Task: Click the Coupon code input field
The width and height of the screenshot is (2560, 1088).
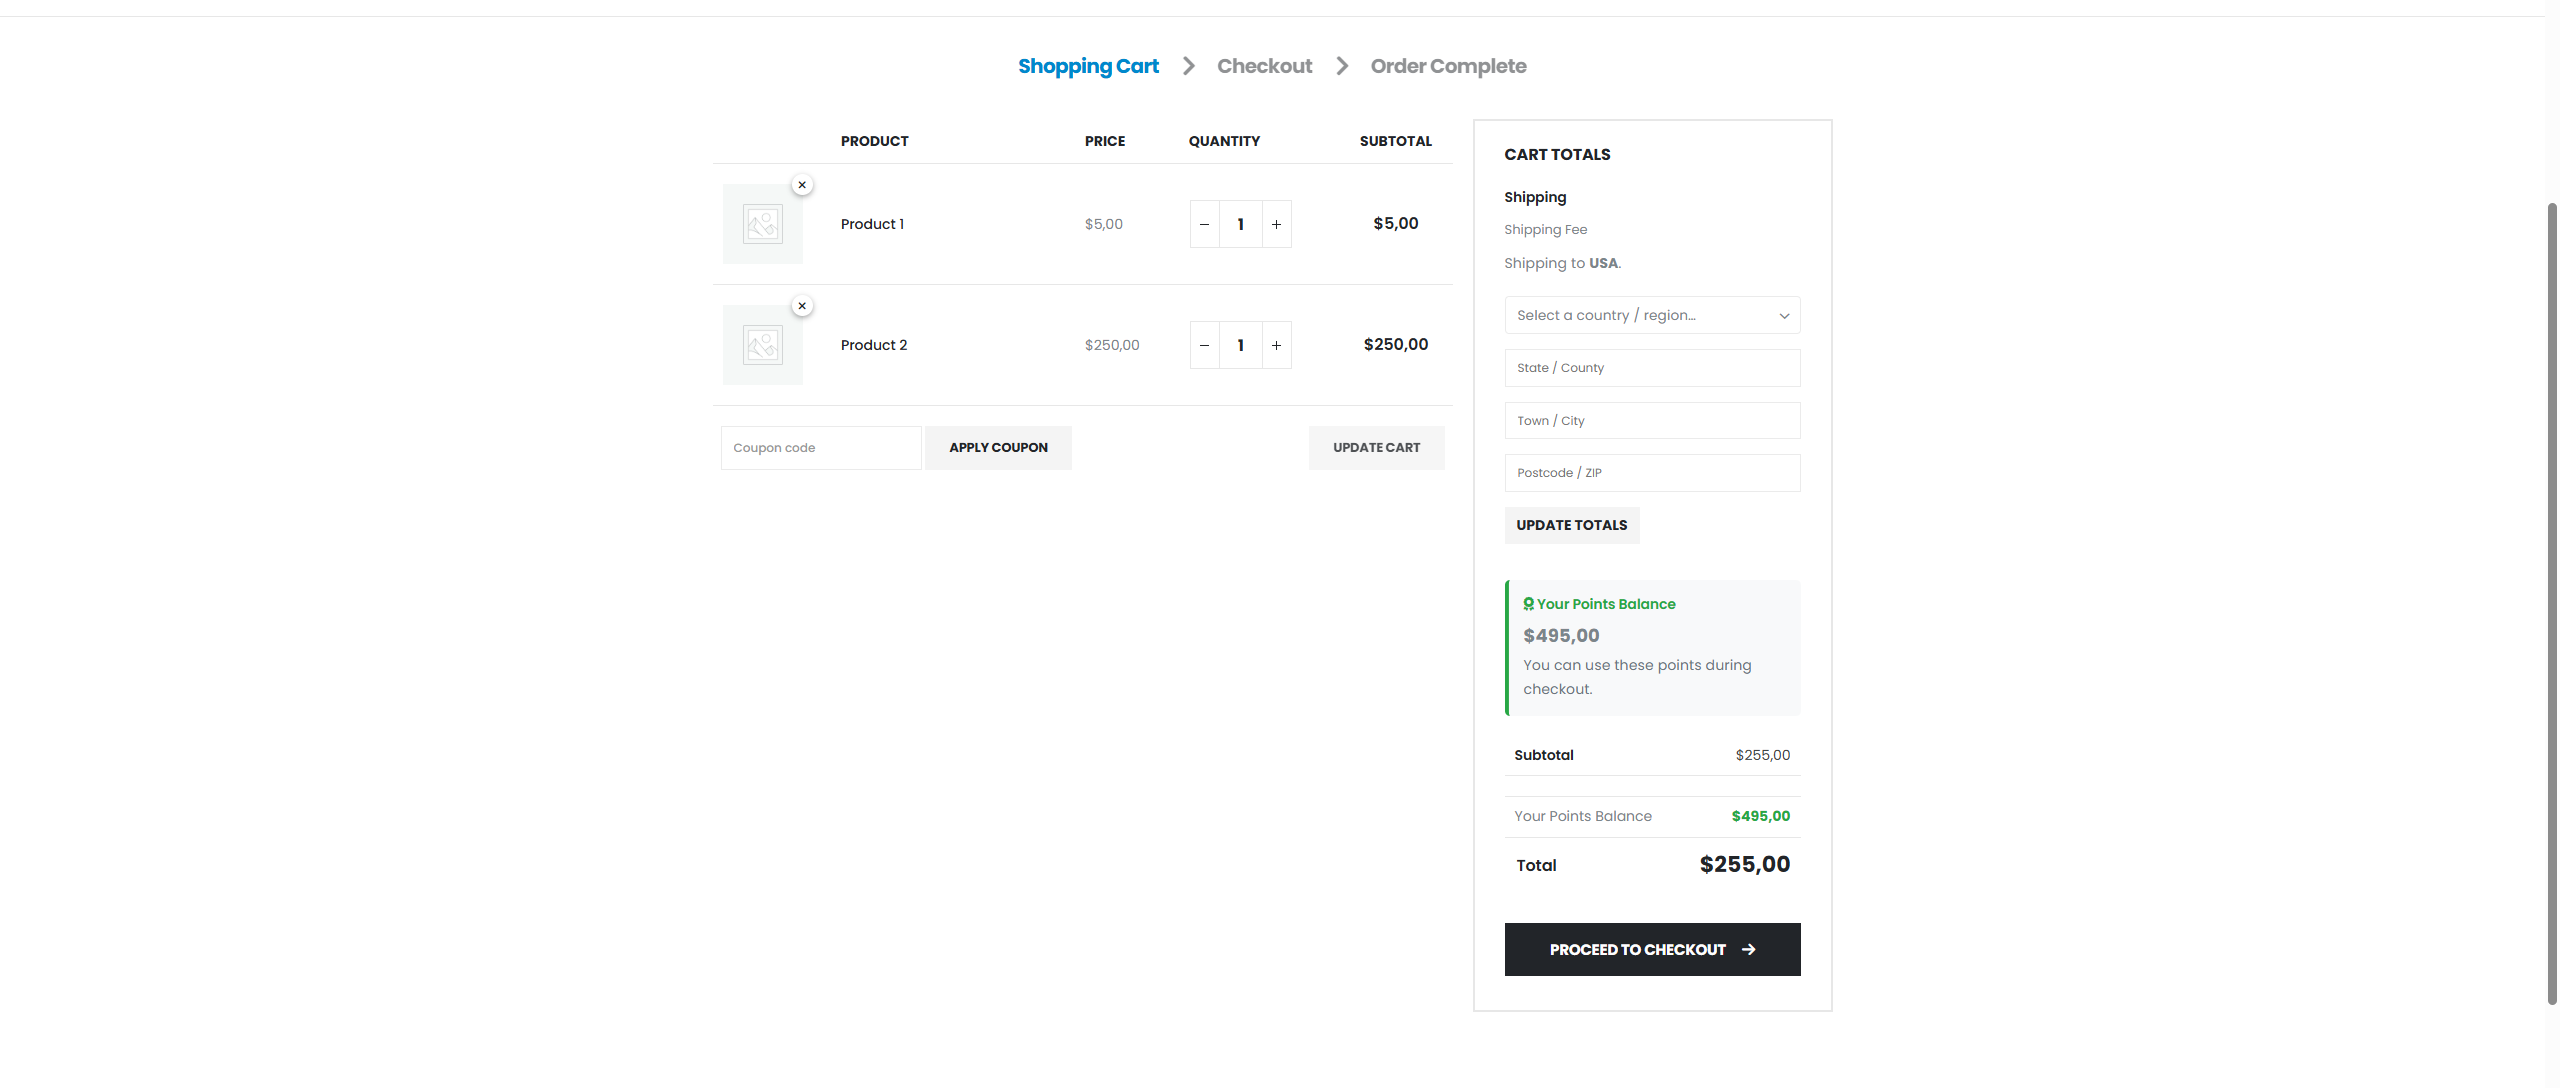Action: point(820,447)
